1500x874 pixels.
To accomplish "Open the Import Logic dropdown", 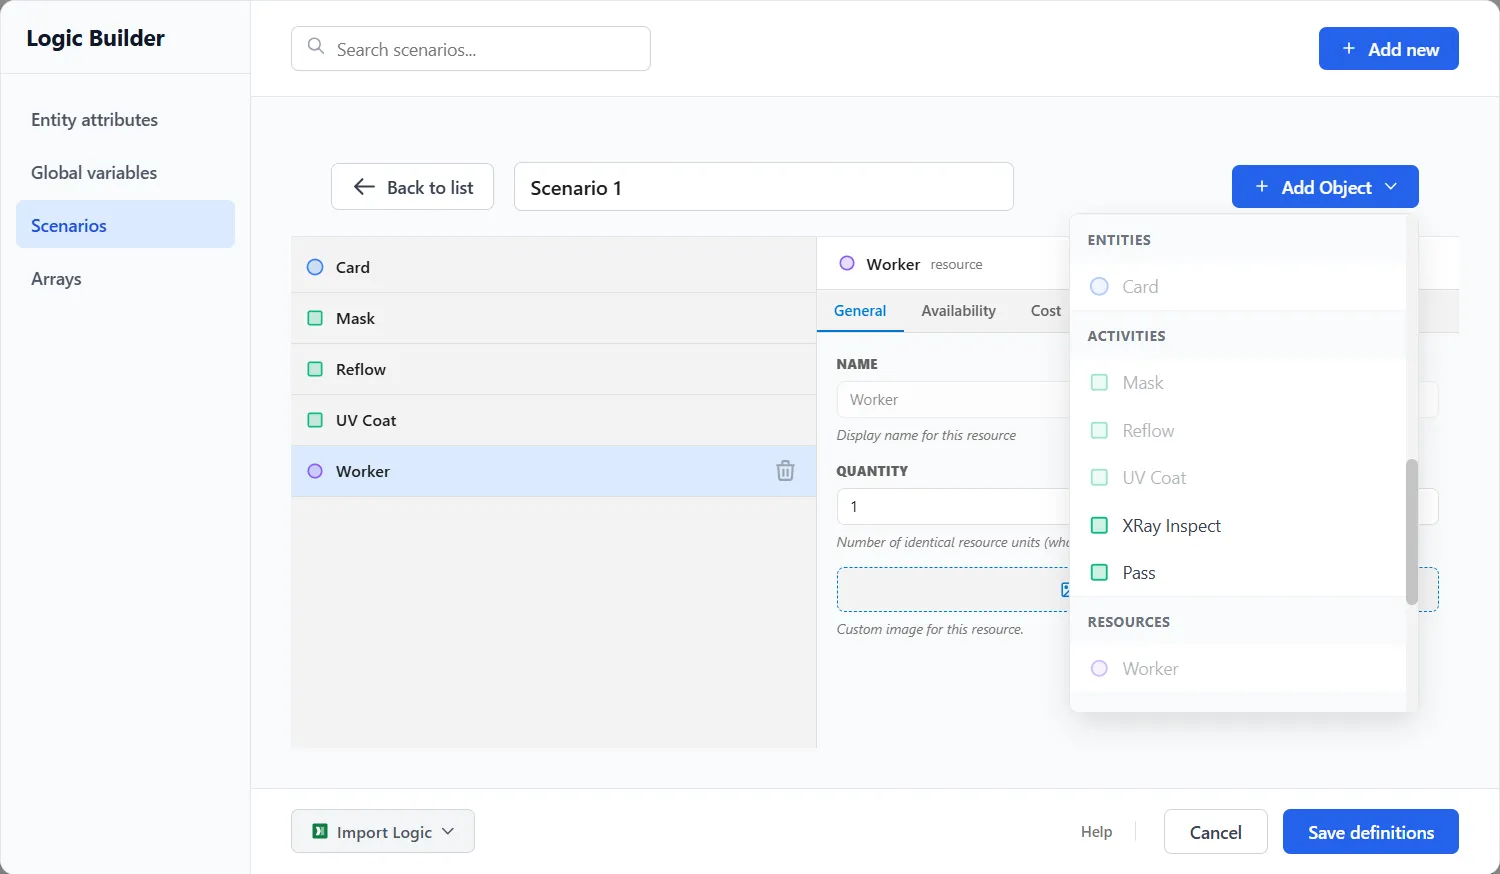I will tap(383, 831).
